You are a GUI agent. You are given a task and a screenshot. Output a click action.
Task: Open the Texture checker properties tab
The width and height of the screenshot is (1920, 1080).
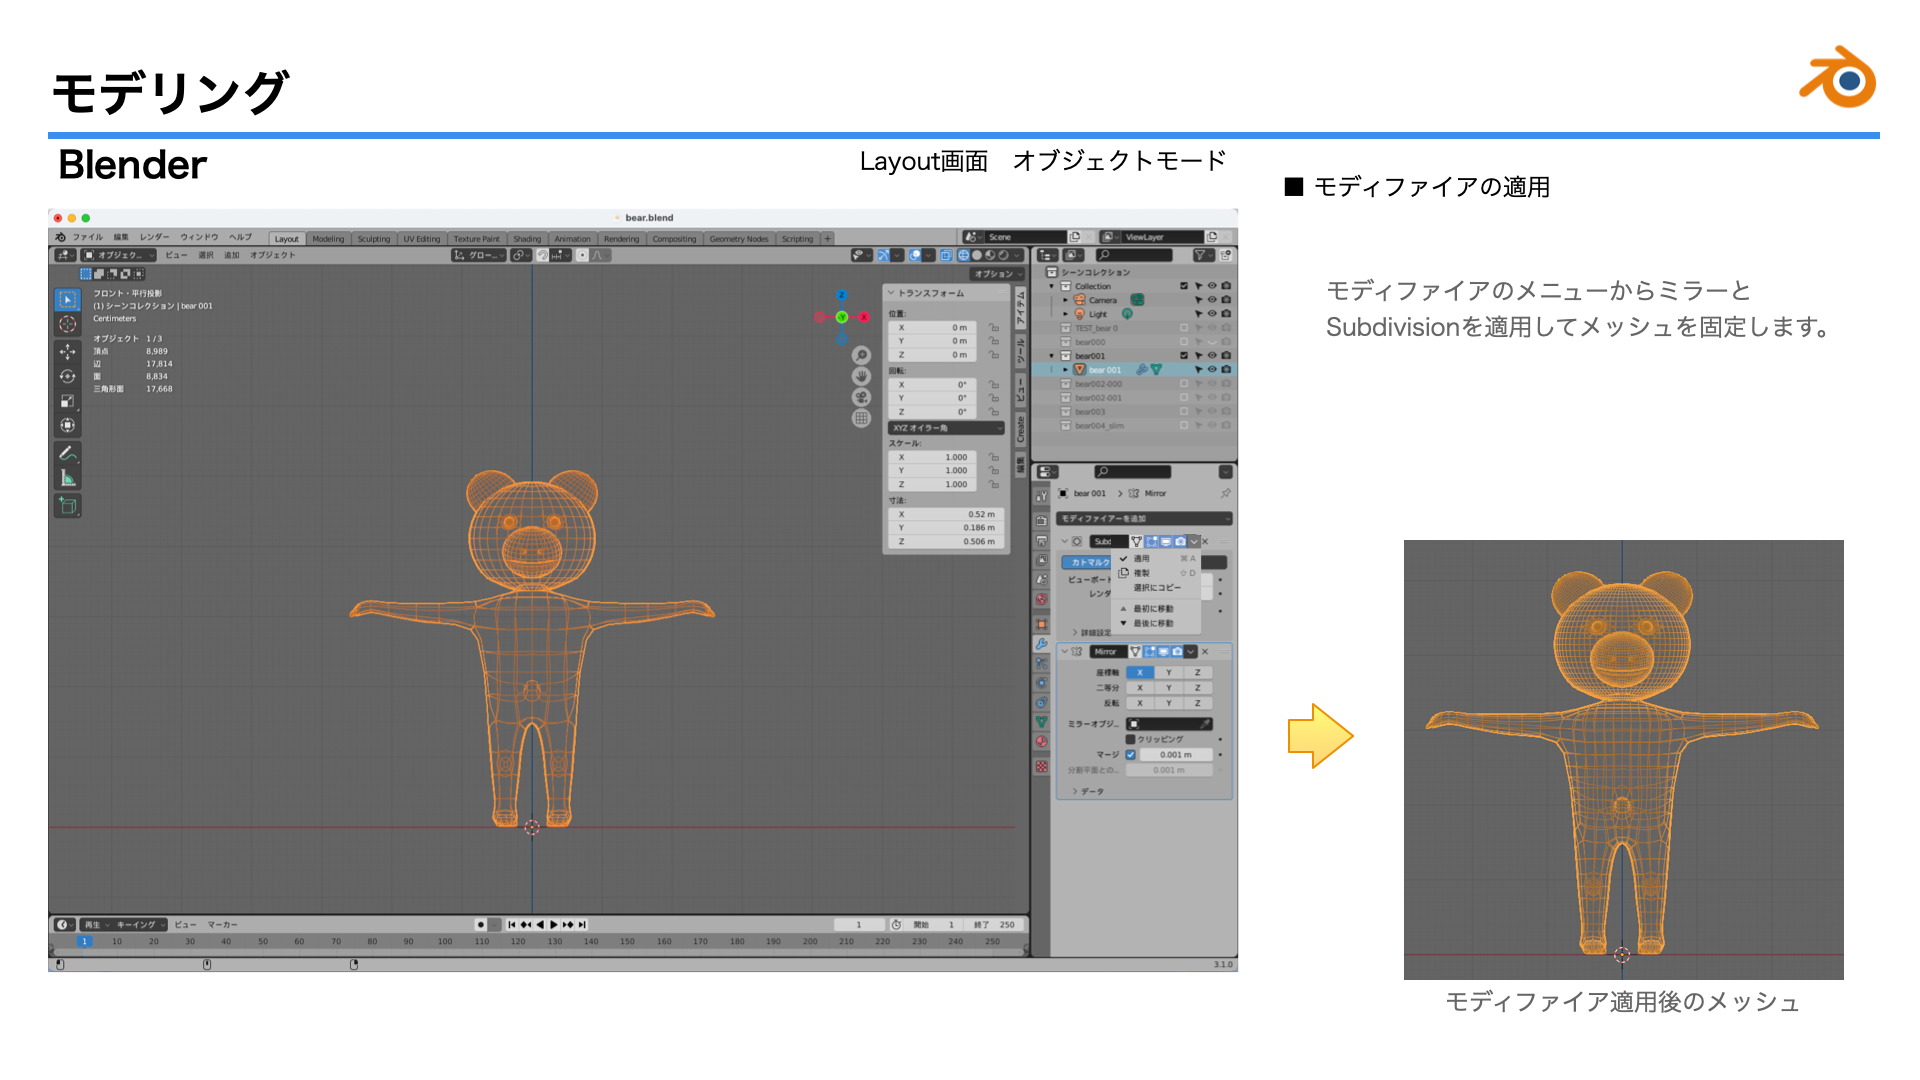coord(1041,767)
